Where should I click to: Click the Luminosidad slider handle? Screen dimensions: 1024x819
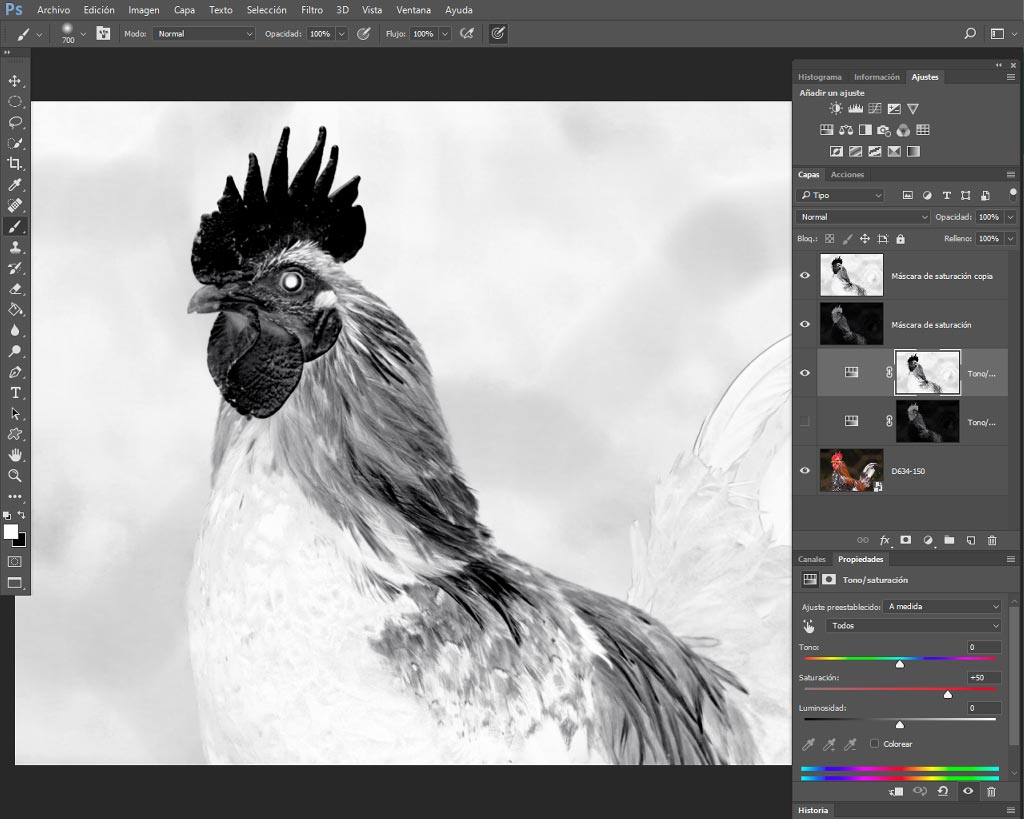click(x=900, y=724)
